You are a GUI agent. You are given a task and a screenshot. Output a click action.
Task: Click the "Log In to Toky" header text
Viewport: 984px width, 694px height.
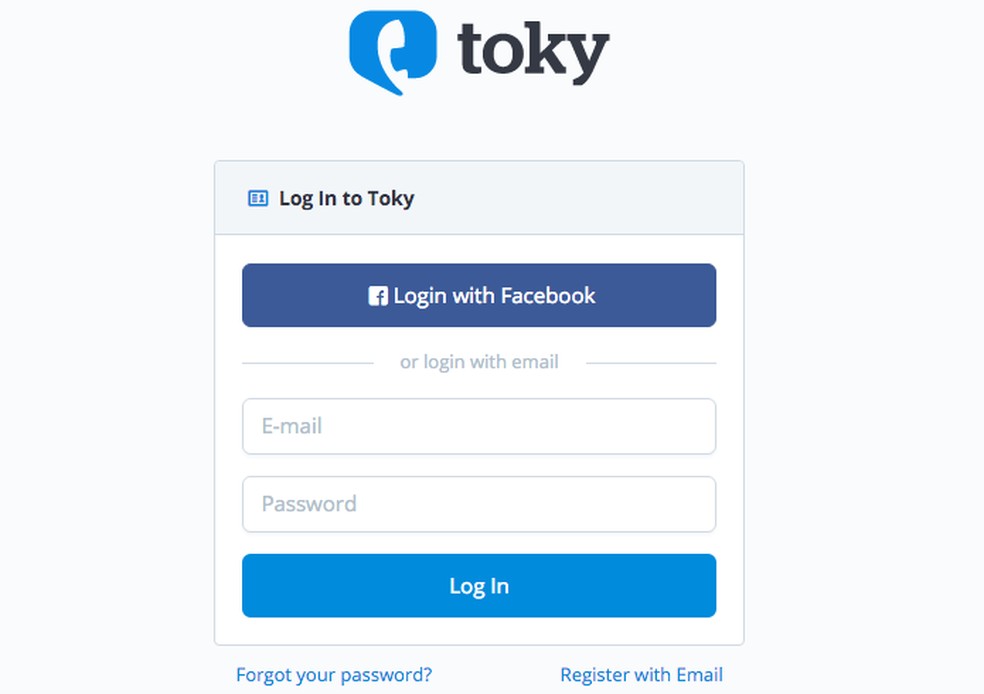[346, 198]
